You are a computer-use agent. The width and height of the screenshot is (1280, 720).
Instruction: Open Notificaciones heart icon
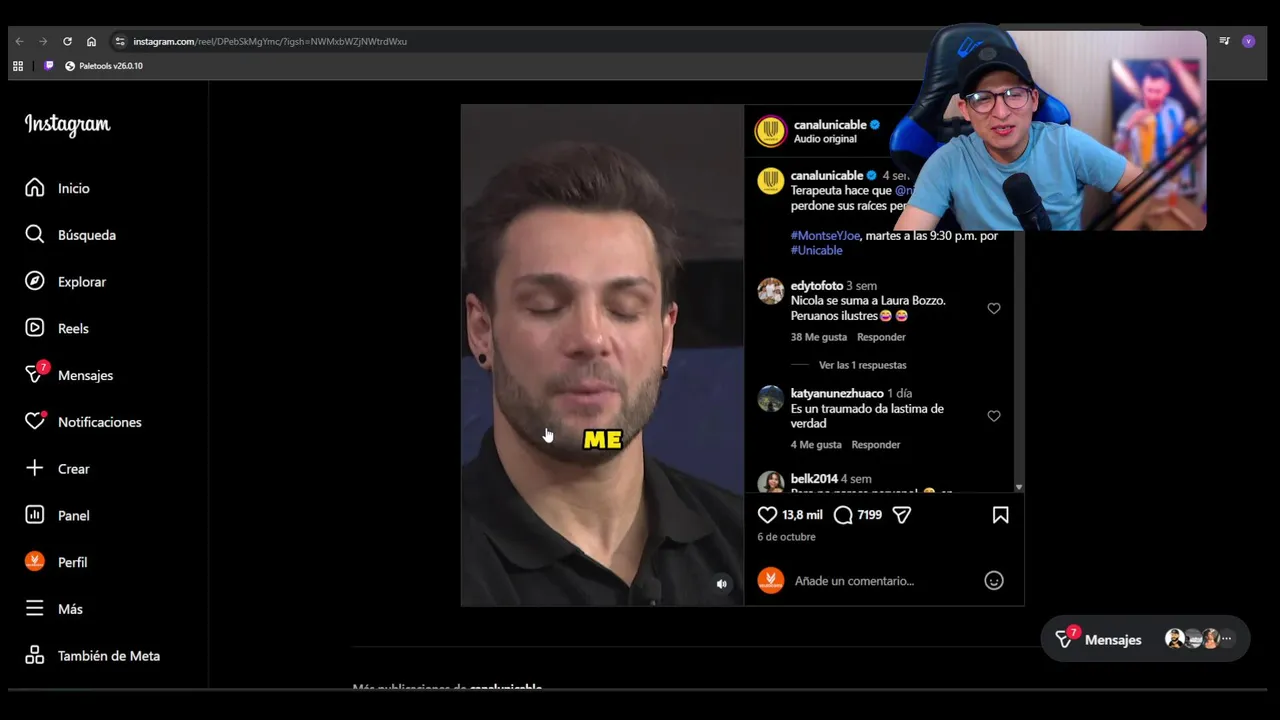[35, 422]
